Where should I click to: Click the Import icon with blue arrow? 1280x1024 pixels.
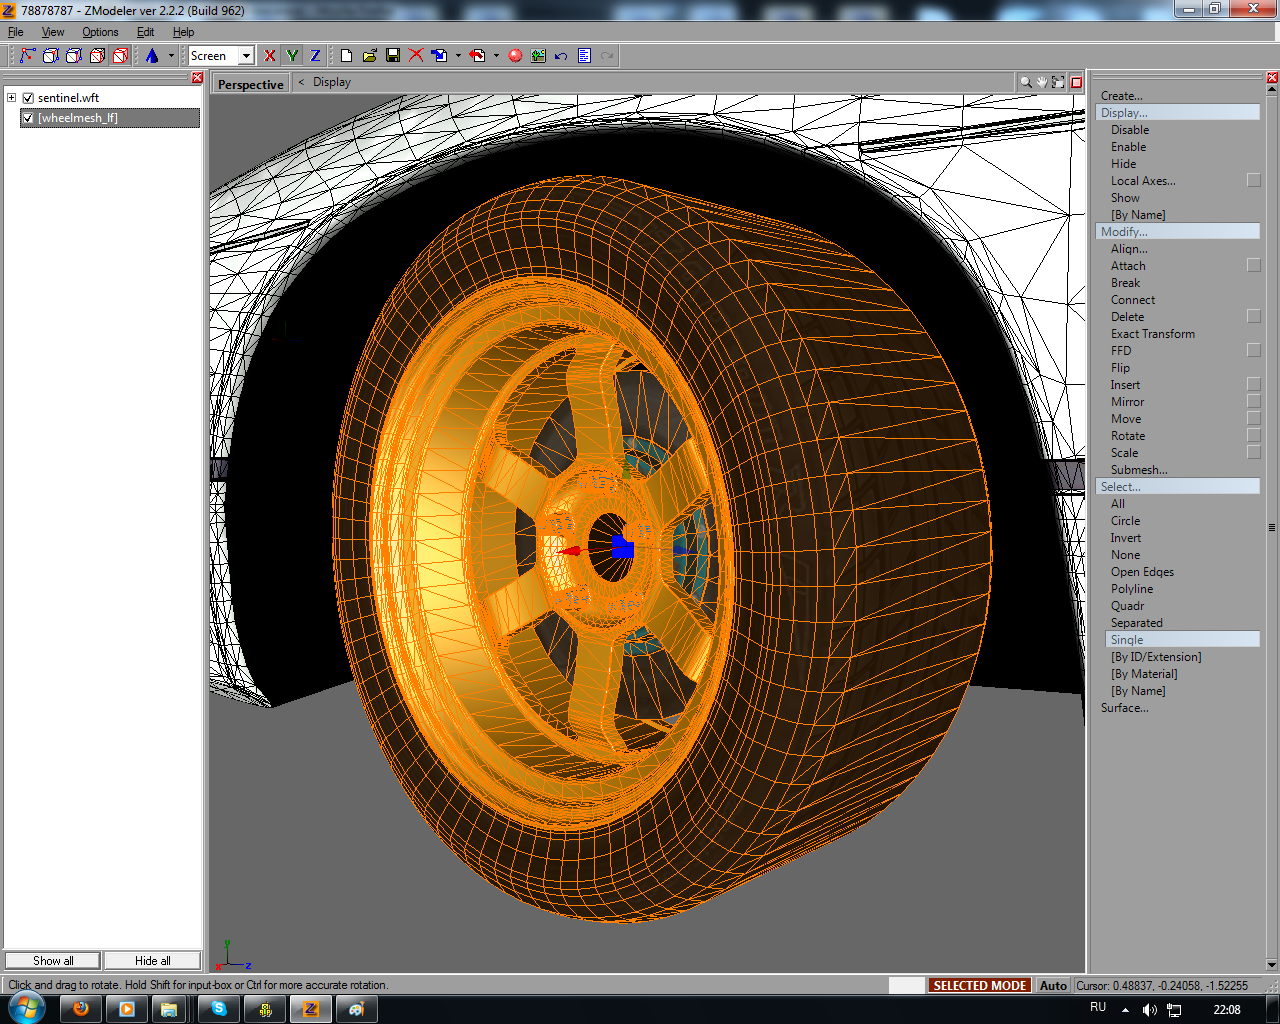click(x=439, y=56)
